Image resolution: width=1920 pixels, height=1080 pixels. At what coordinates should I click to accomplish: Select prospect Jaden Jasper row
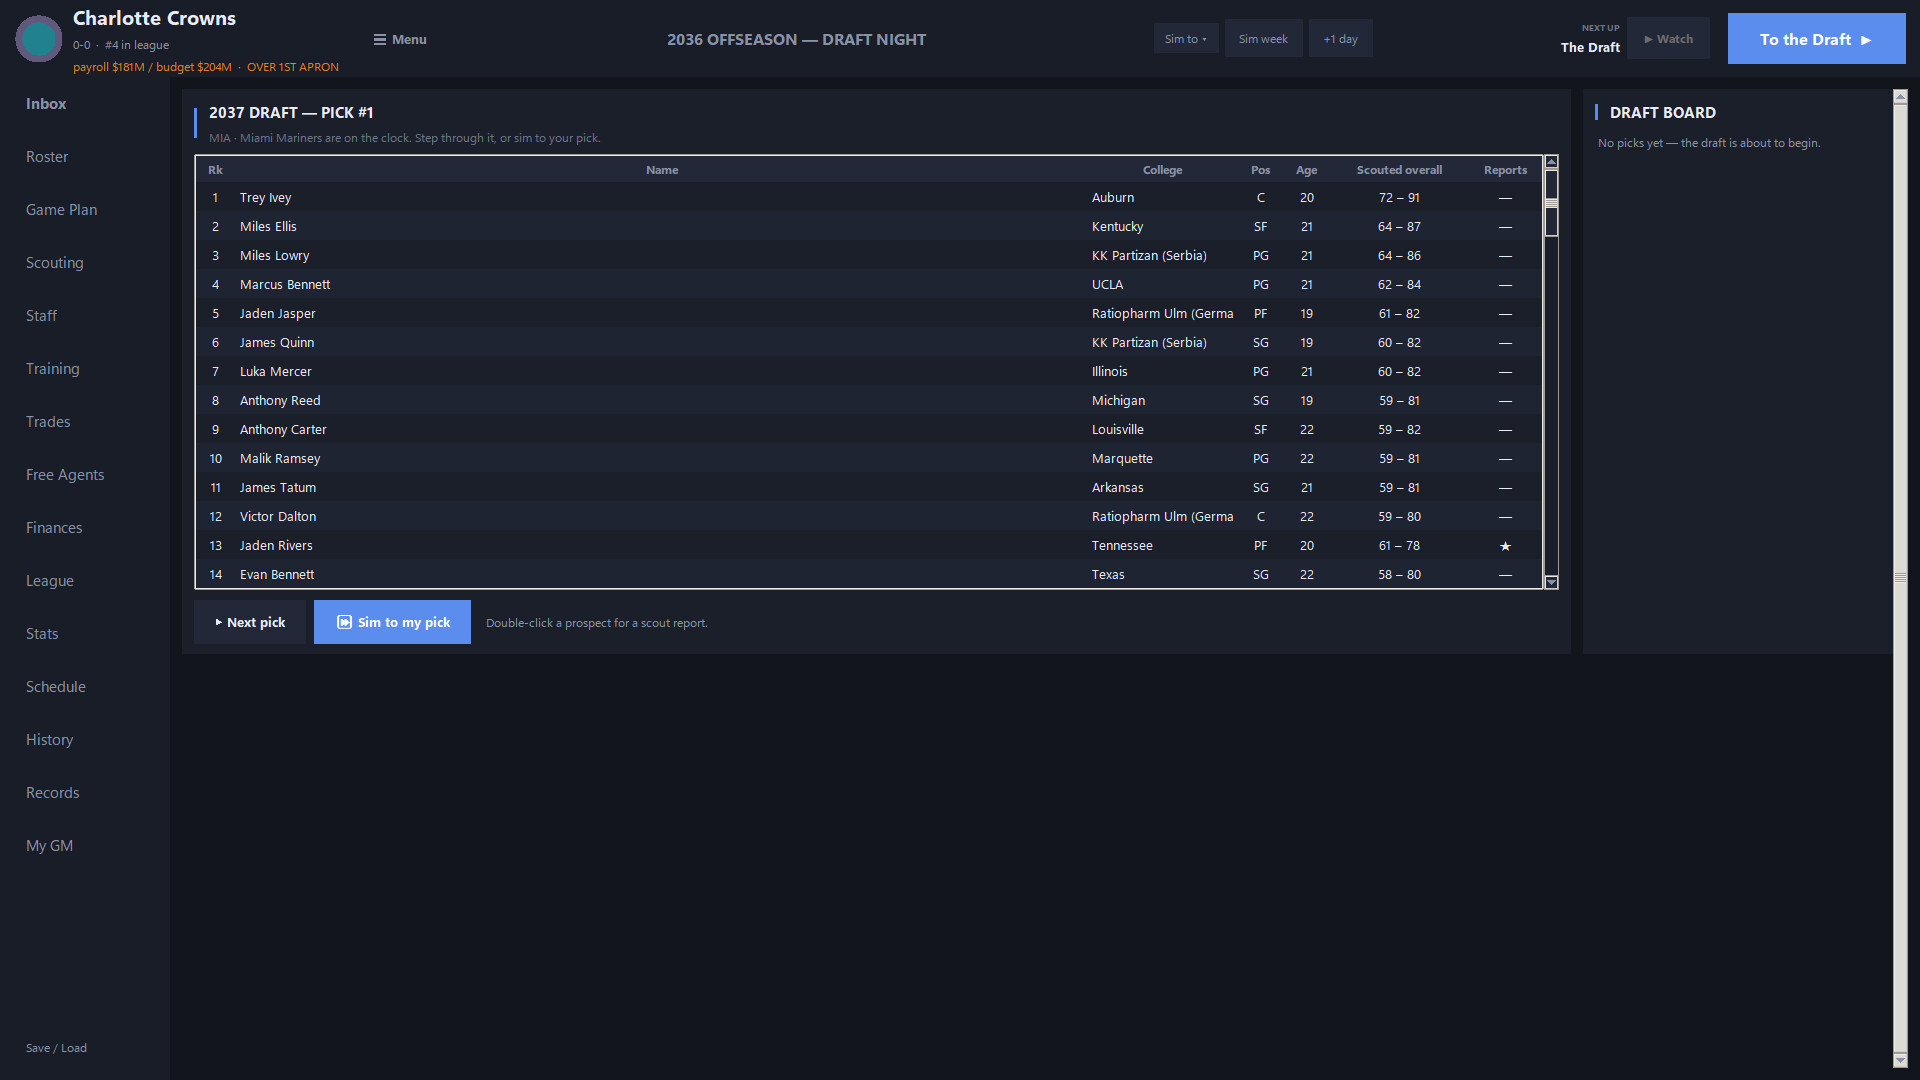click(868, 314)
